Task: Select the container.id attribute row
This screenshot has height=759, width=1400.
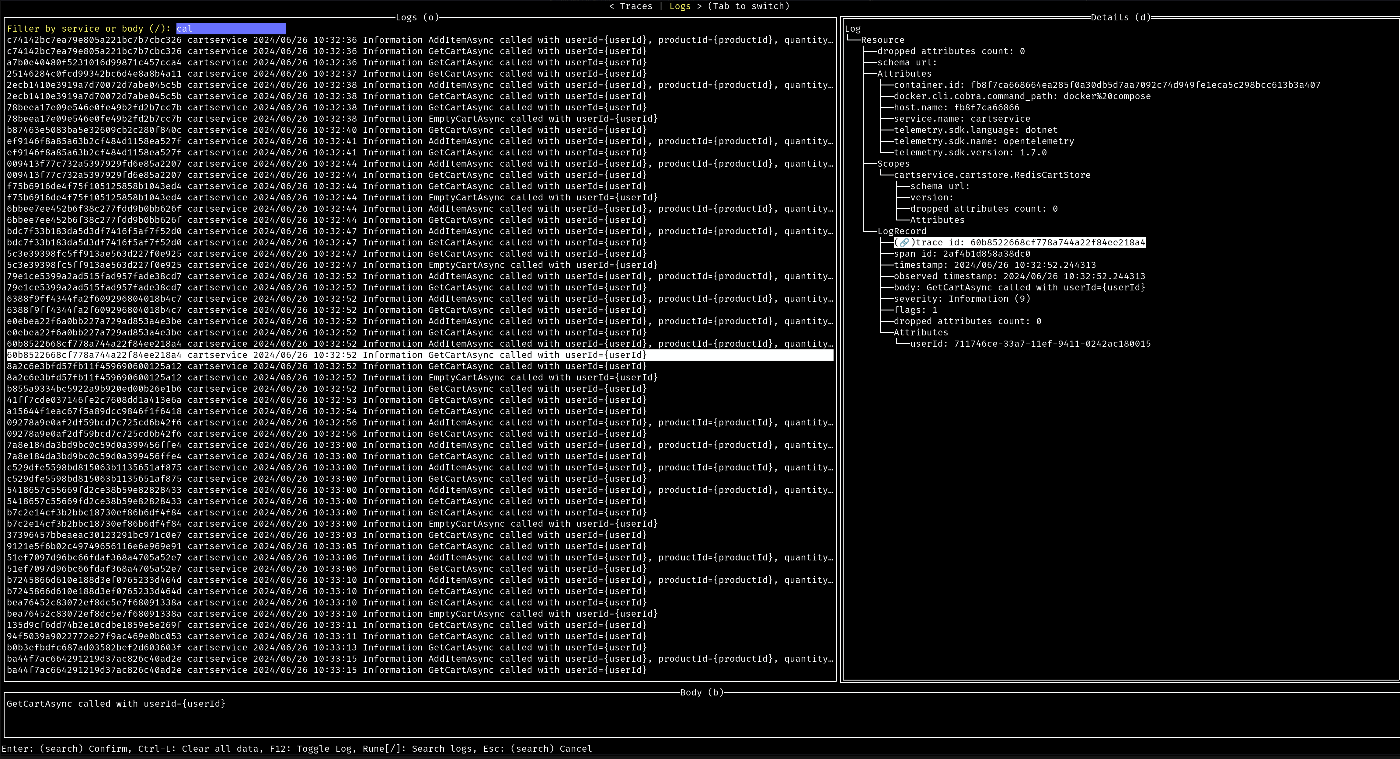Action: pos(1107,85)
